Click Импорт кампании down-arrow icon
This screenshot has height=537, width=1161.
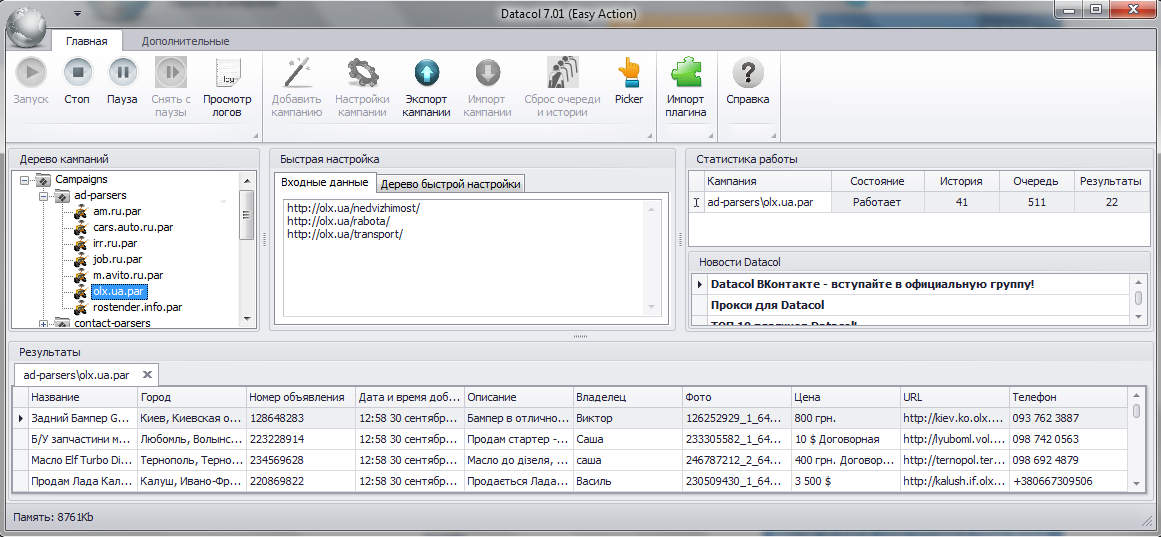pyautogui.click(x=486, y=73)
